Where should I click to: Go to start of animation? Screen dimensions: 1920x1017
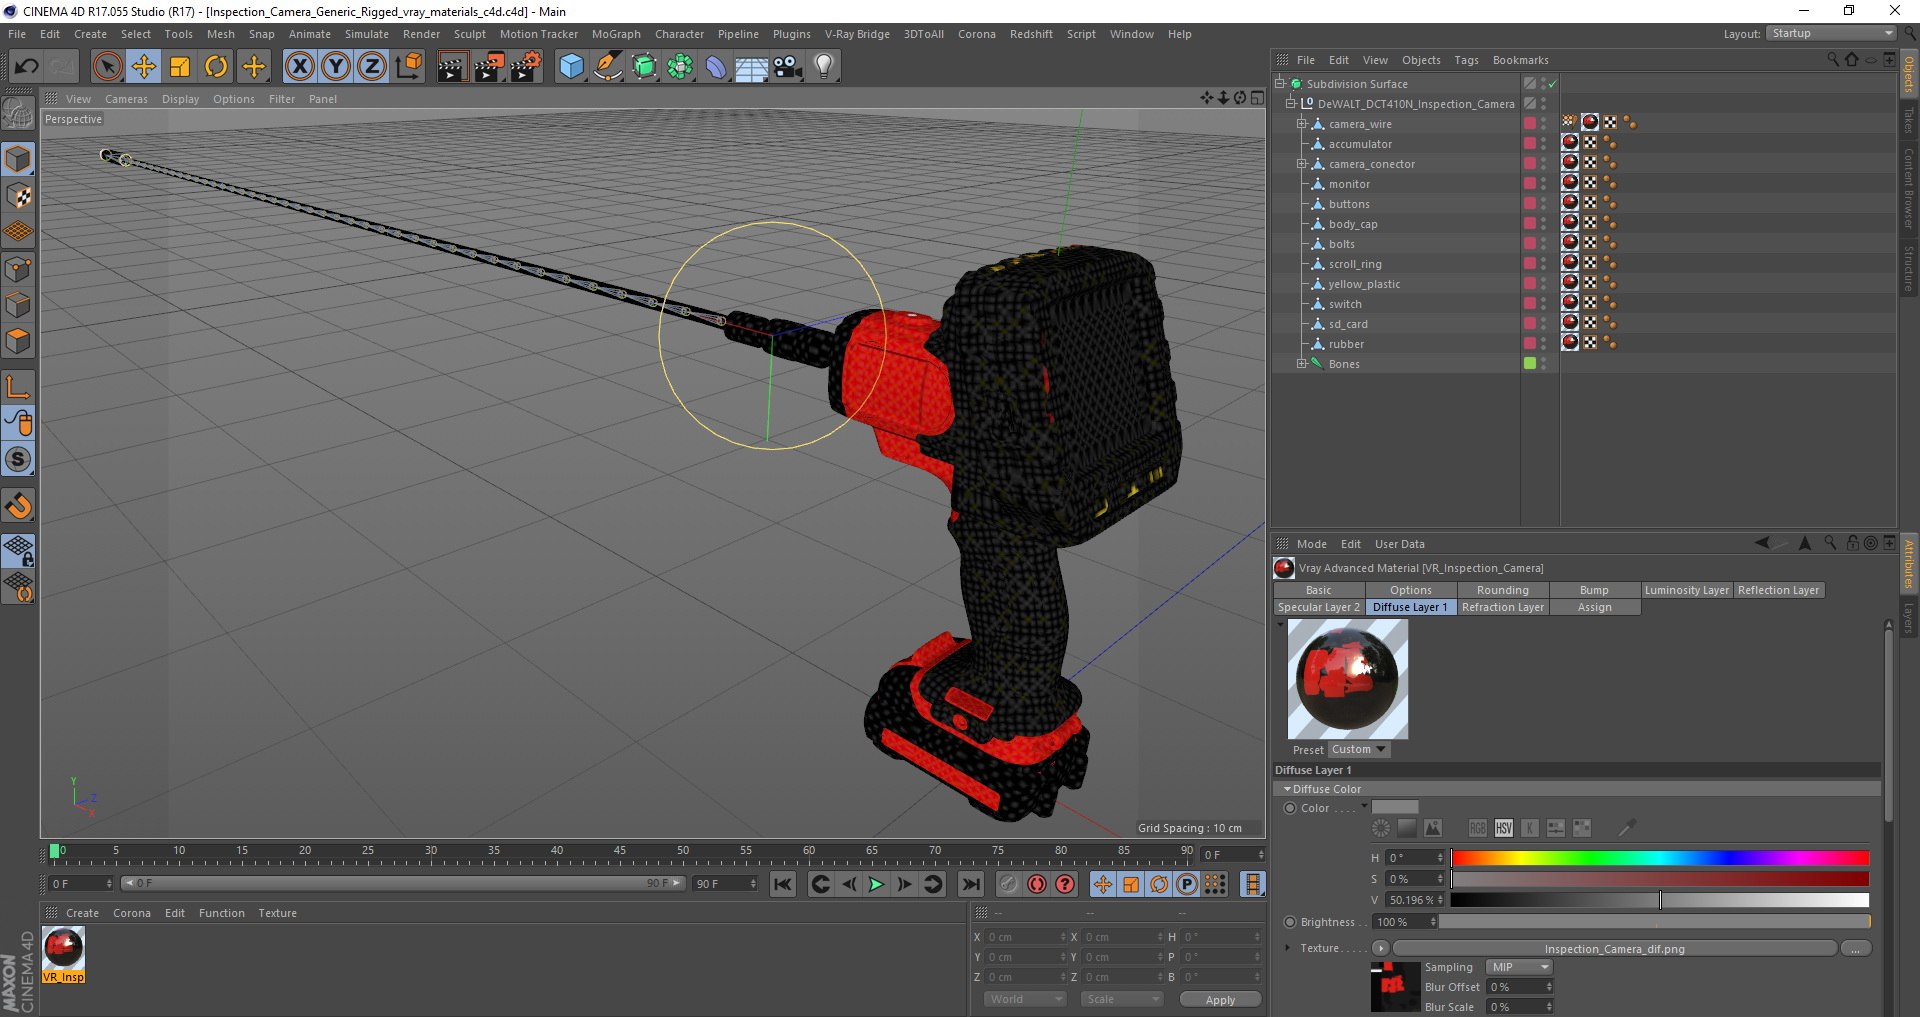coord(783,884)
